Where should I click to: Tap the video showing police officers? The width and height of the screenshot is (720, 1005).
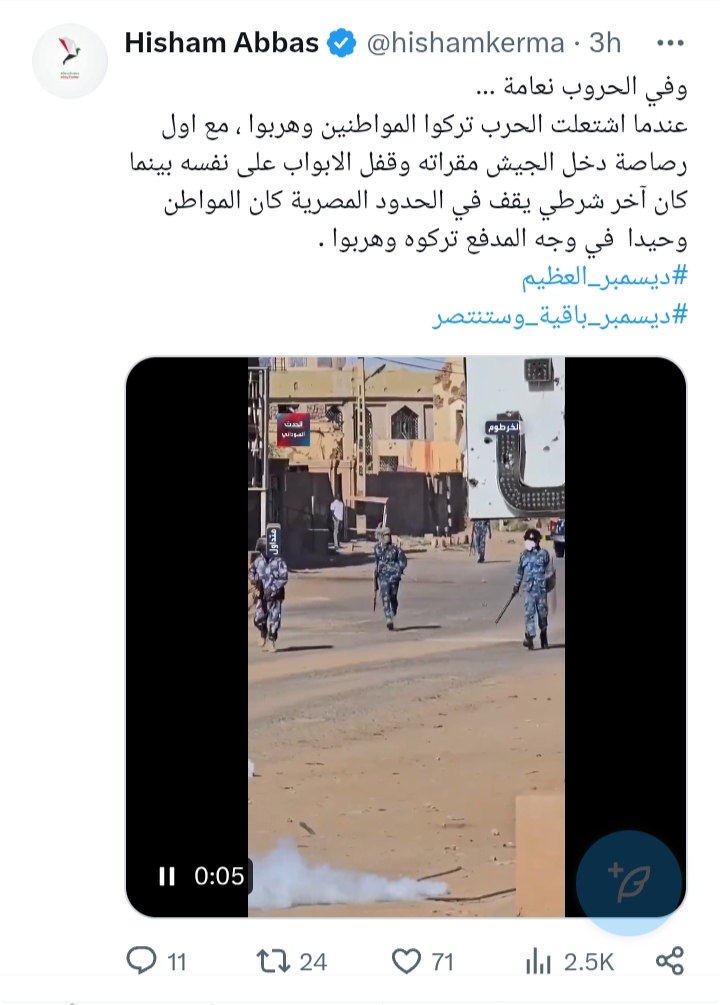coord(406,636)
